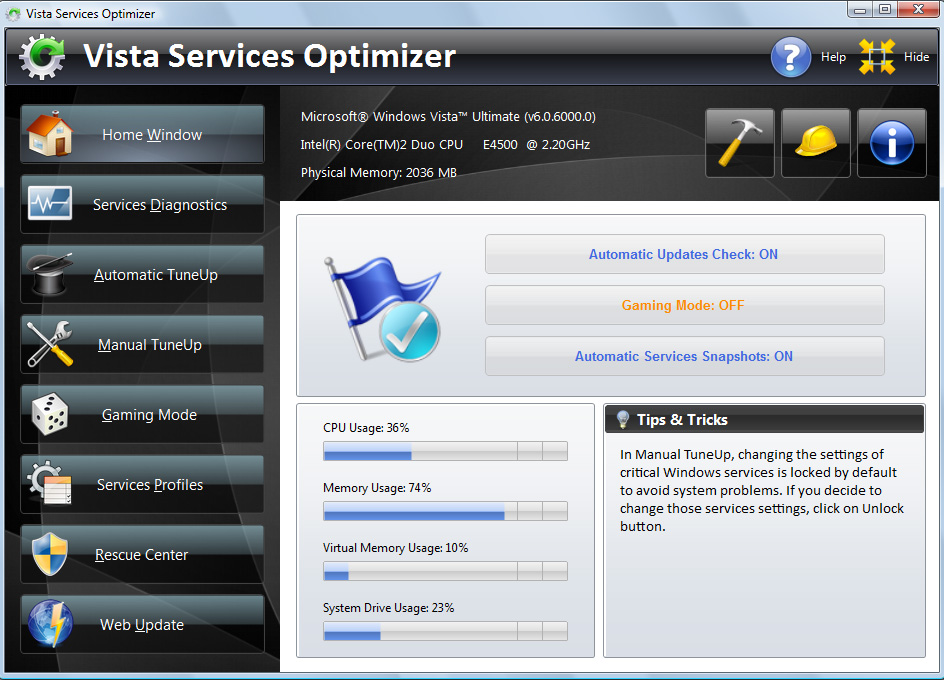The image size is (944, 680).
Task: Click the house icon for Home Window
Action: [50, 134]
